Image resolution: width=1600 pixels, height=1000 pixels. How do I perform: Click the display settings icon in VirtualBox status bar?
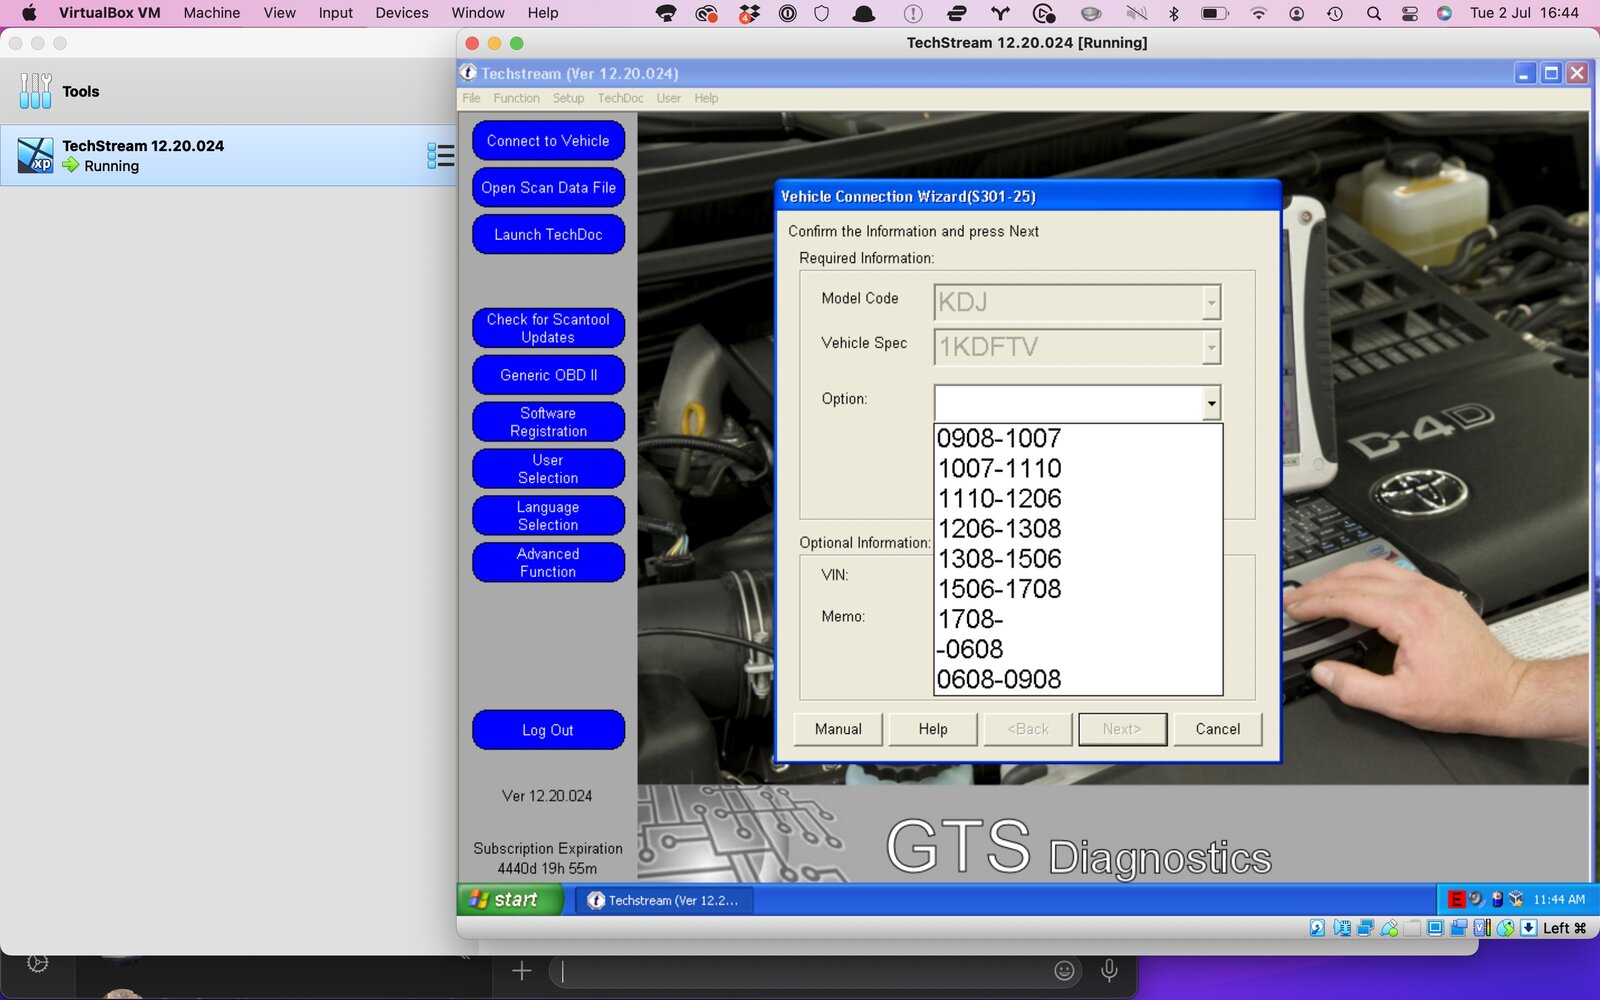pyautogui.click(x=1435, y=928)
